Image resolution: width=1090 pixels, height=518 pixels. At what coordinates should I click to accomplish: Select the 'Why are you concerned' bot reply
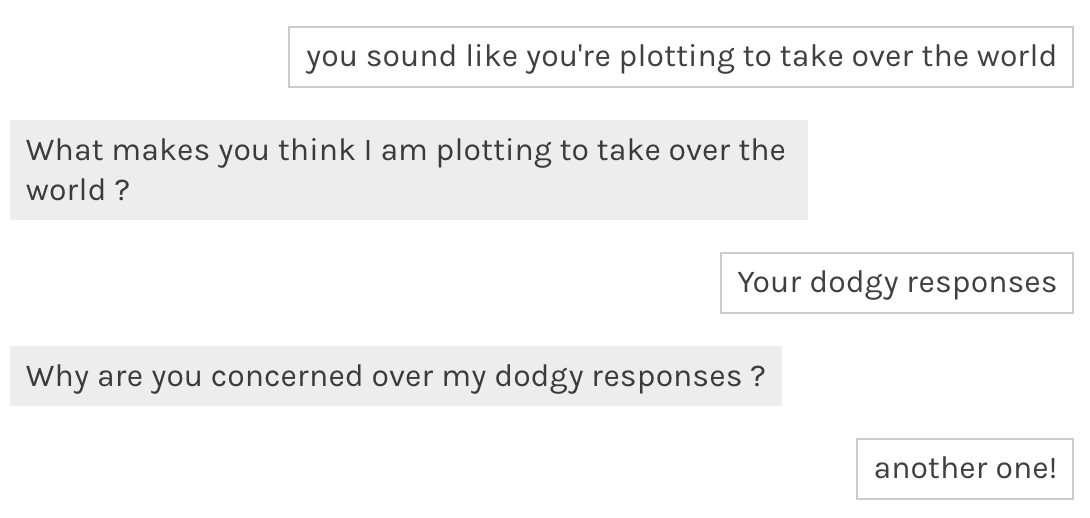[x=395, y=376]
